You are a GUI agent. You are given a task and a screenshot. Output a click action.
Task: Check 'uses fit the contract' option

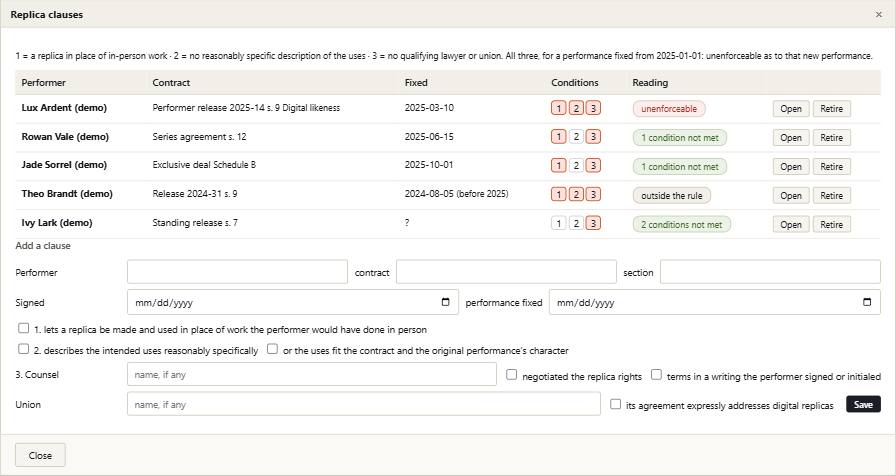coord(273,349)
